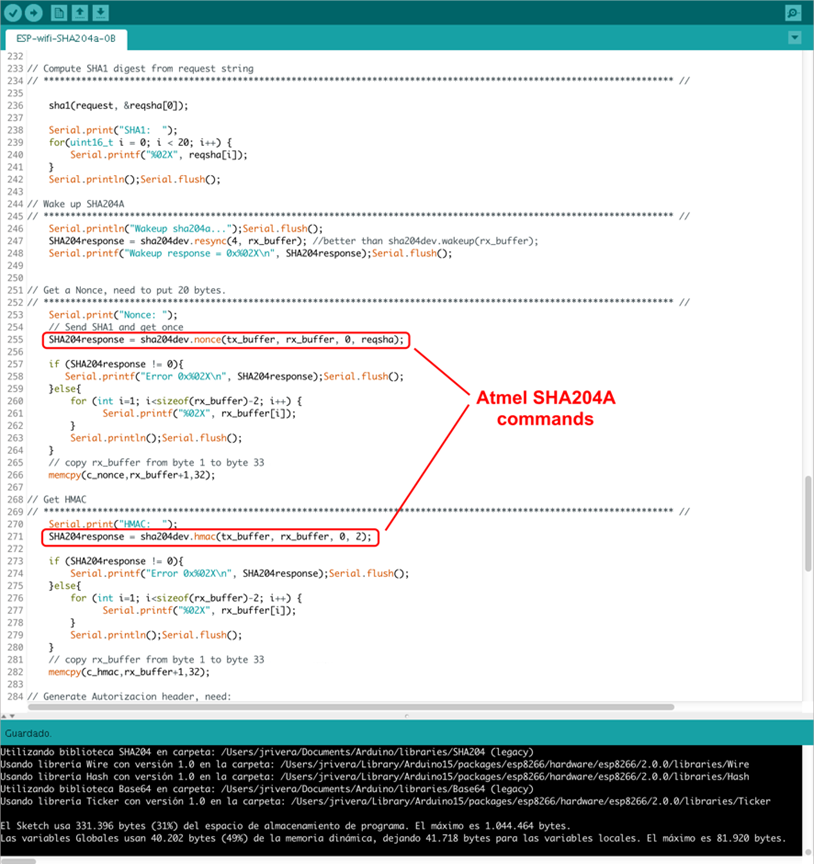Open the Serial Monitor magnifier icon
The height and width of the screenshot is (864, 814).
(793, 13)
